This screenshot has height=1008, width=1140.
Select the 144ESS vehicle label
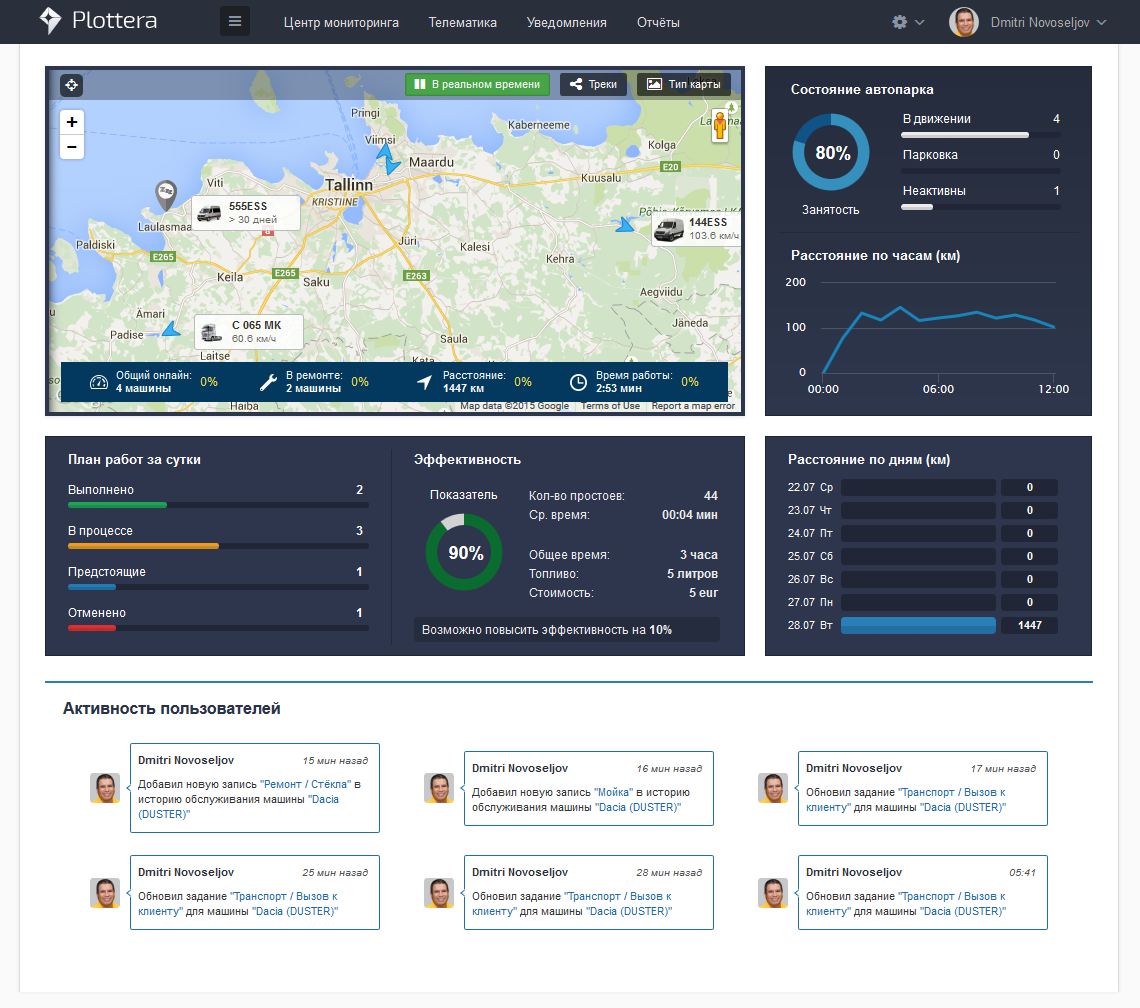[x=696, y=228]
